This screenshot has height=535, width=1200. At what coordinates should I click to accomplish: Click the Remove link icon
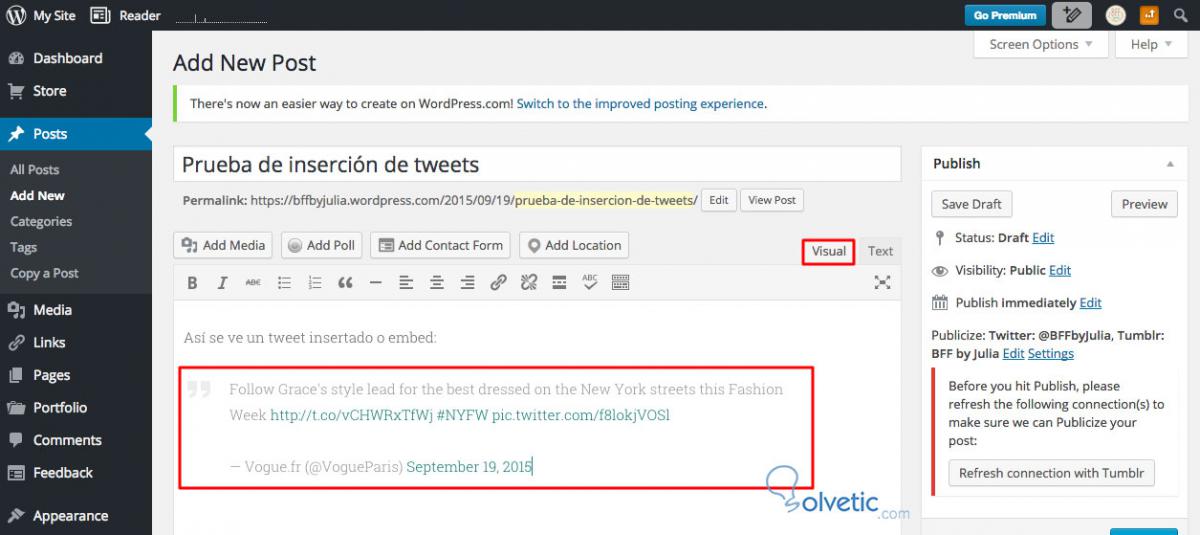[529, 283]
